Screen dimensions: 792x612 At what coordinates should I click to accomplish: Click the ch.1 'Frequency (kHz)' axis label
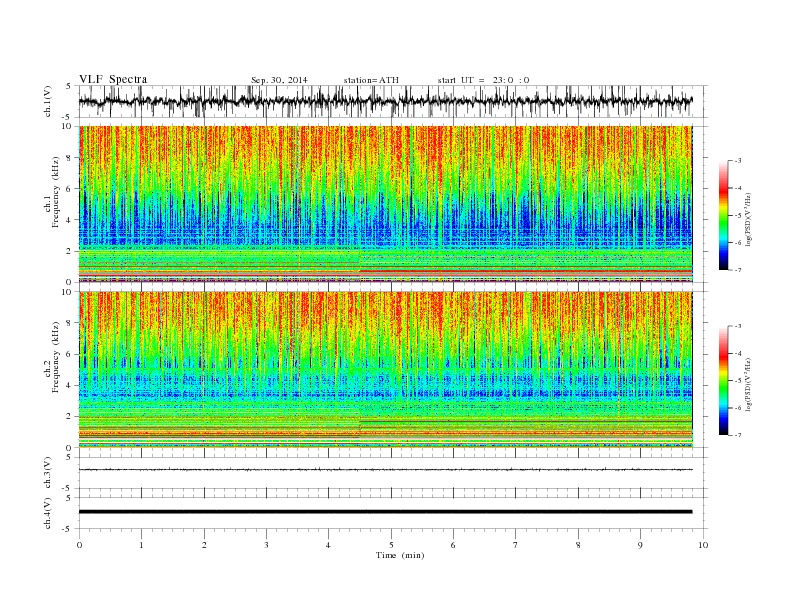(x=56, y=192)
